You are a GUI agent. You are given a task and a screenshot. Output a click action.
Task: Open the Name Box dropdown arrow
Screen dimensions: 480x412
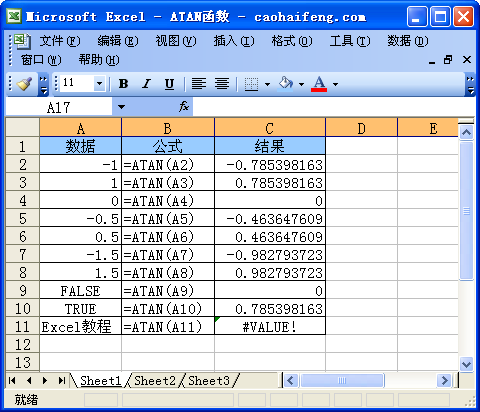coord(121,107)
